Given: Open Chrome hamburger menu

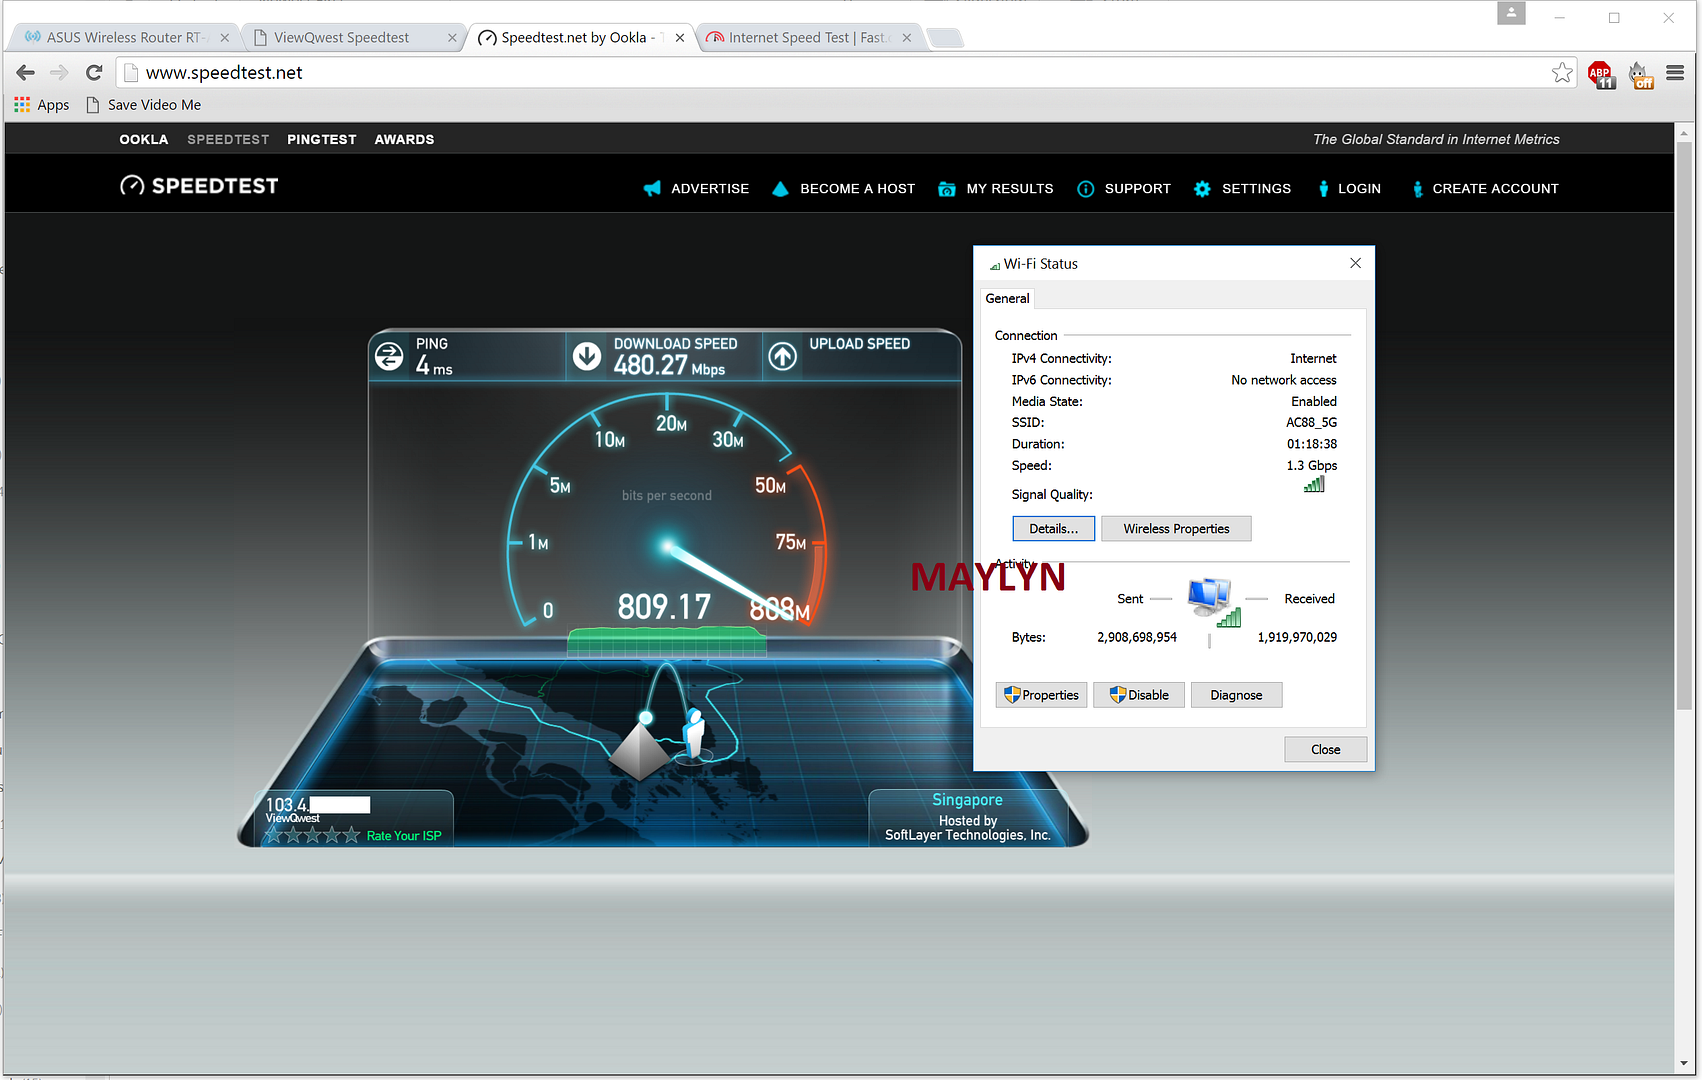Looking at the screenshot, I should [1675, 72].
